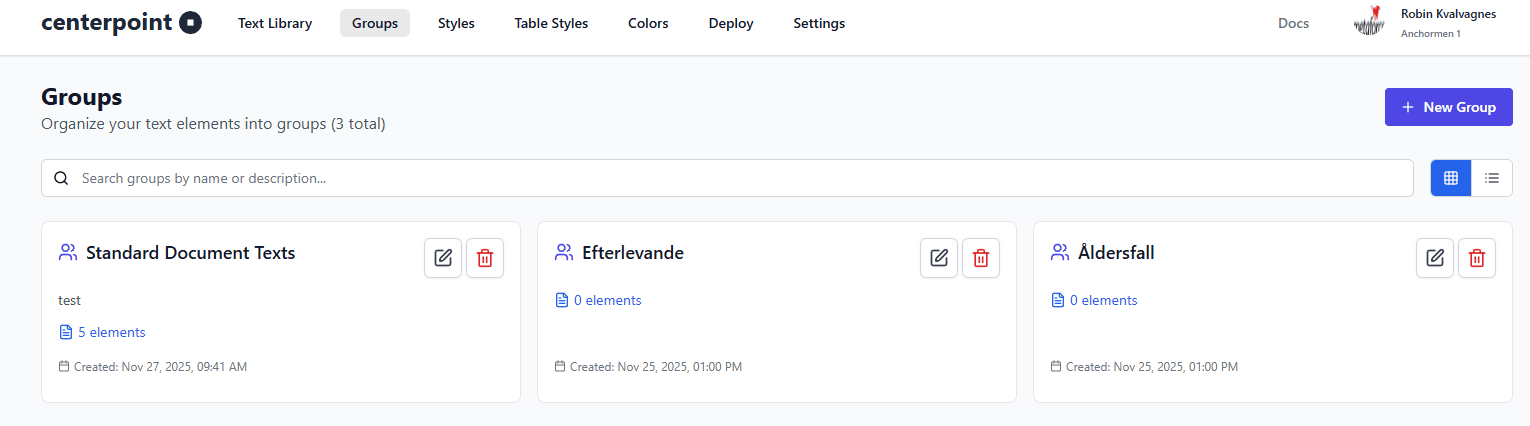Delete the Efterlevande group
Image resolution: width=1530 pixels, height=426 pixels.
click(x=981, y=258)
